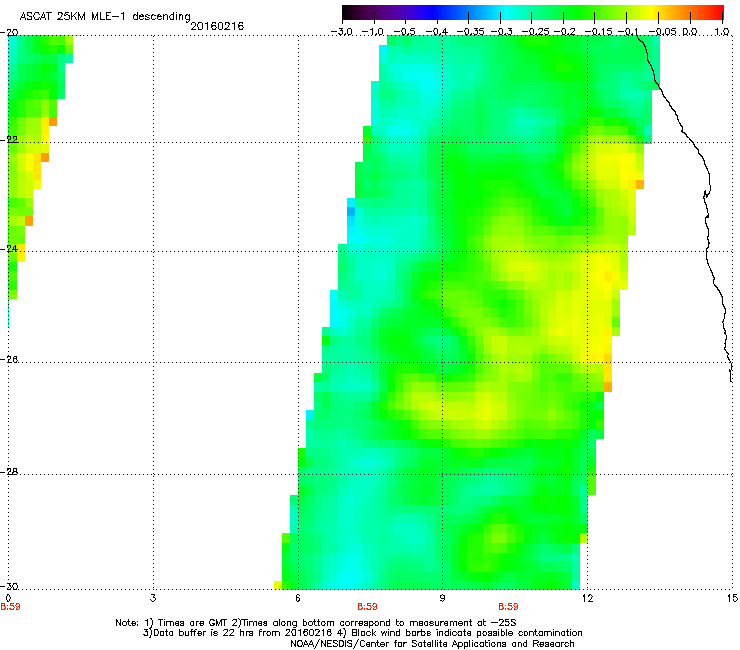Image resolution: width=740 pixels, height=650 pixels.
Task: Select the -0.15 color scale label
Action: (x=598, y=32)
